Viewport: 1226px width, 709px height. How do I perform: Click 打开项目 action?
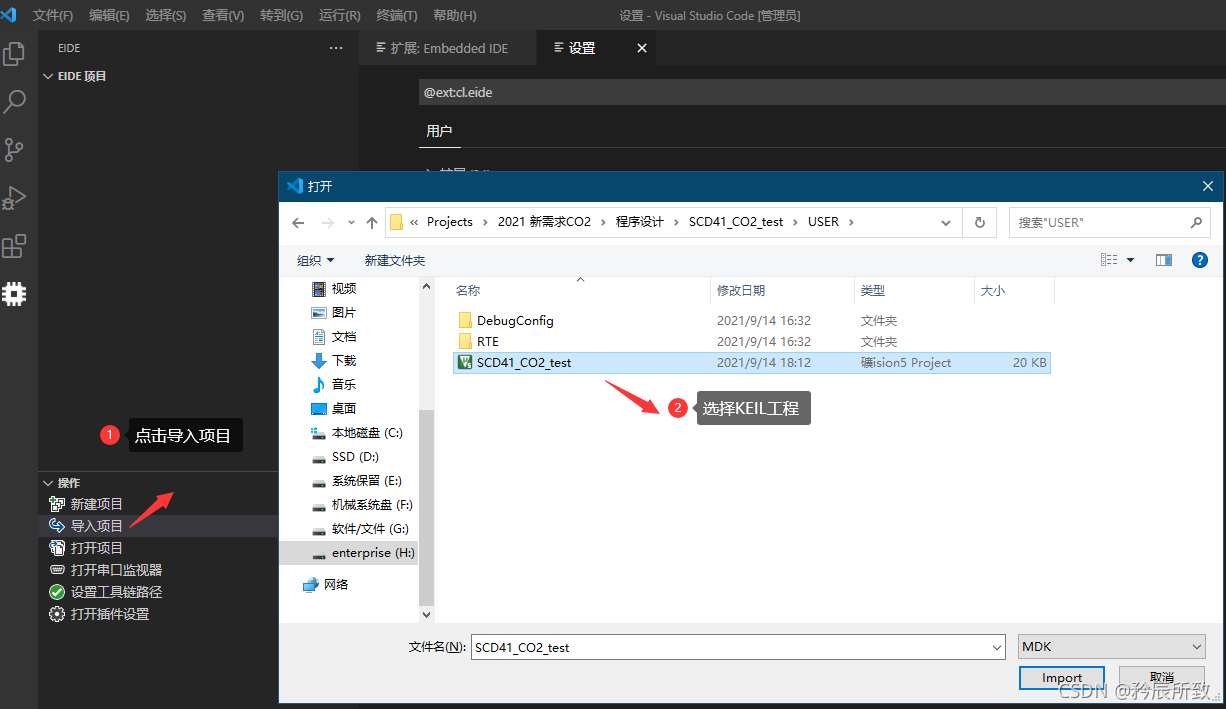tap(97, 548)
